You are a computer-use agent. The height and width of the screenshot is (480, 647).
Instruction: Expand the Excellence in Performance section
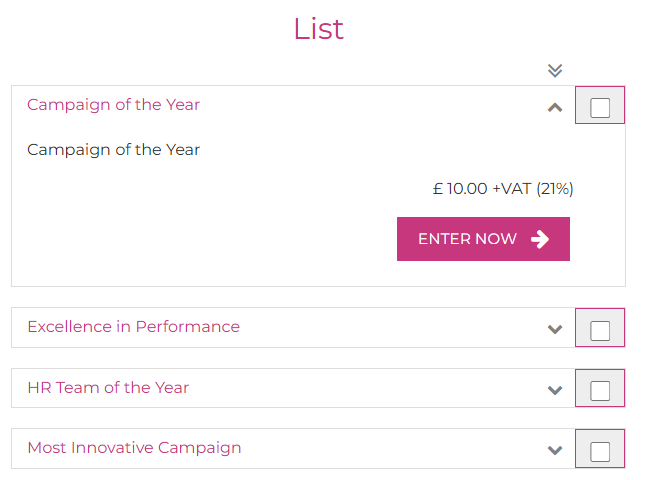[555, 329]
